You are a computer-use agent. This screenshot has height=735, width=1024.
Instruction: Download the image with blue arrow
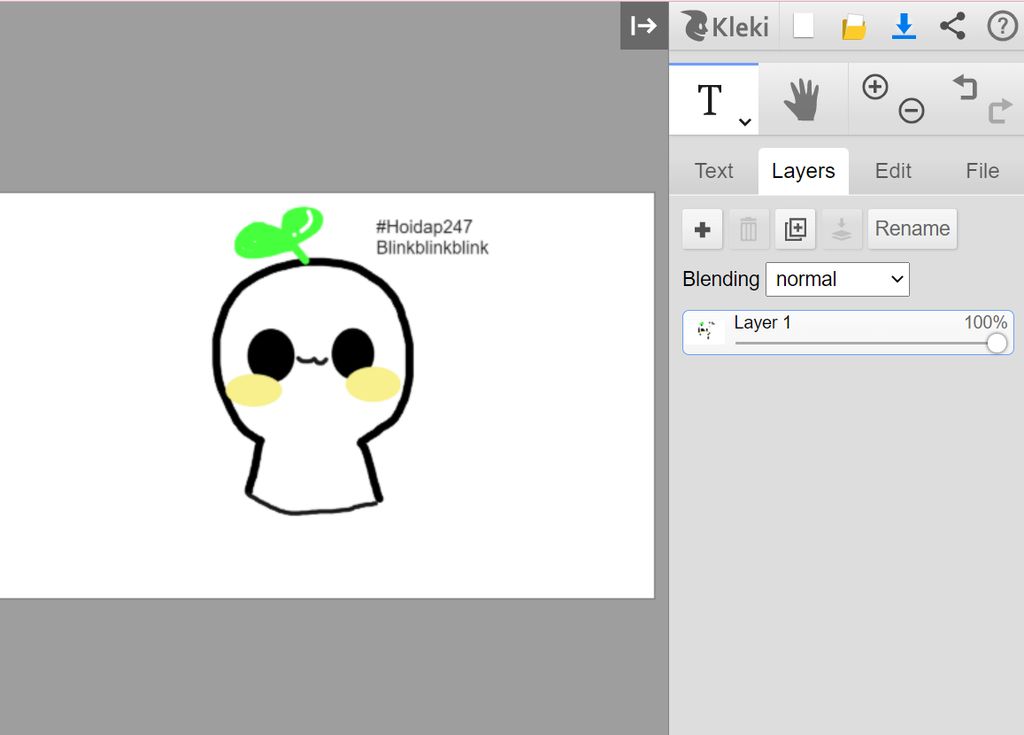coord(904,26)
